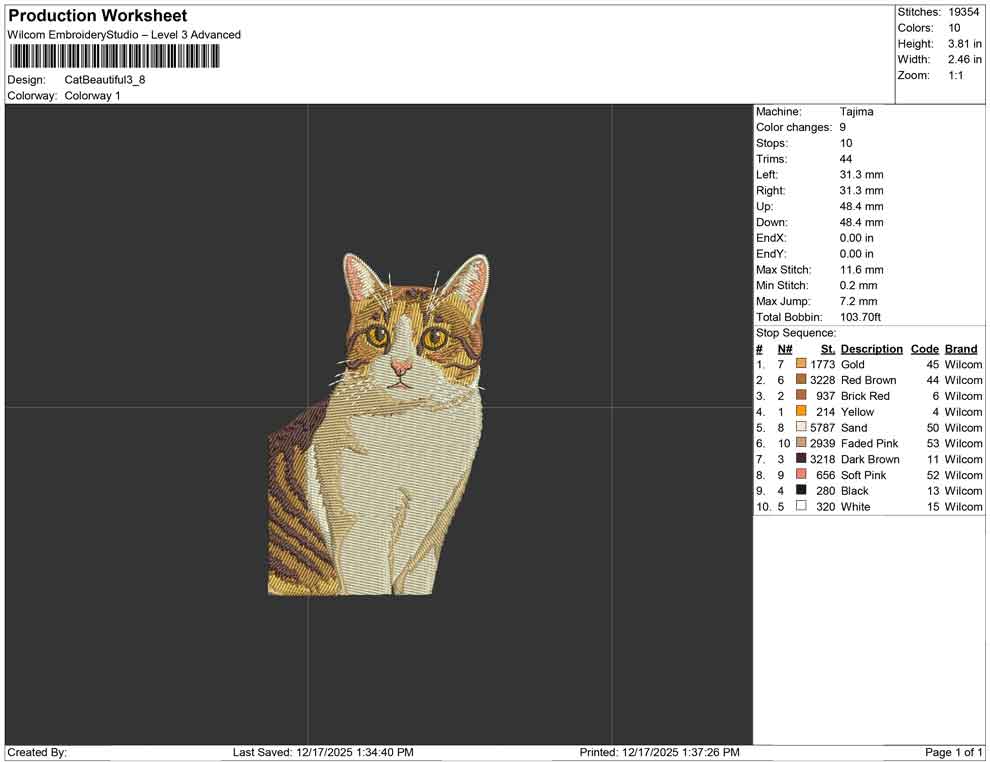The height and width of the screenshot is (762, 990).
Task: Choose the Black thread swatch
Action: [801, 491]
